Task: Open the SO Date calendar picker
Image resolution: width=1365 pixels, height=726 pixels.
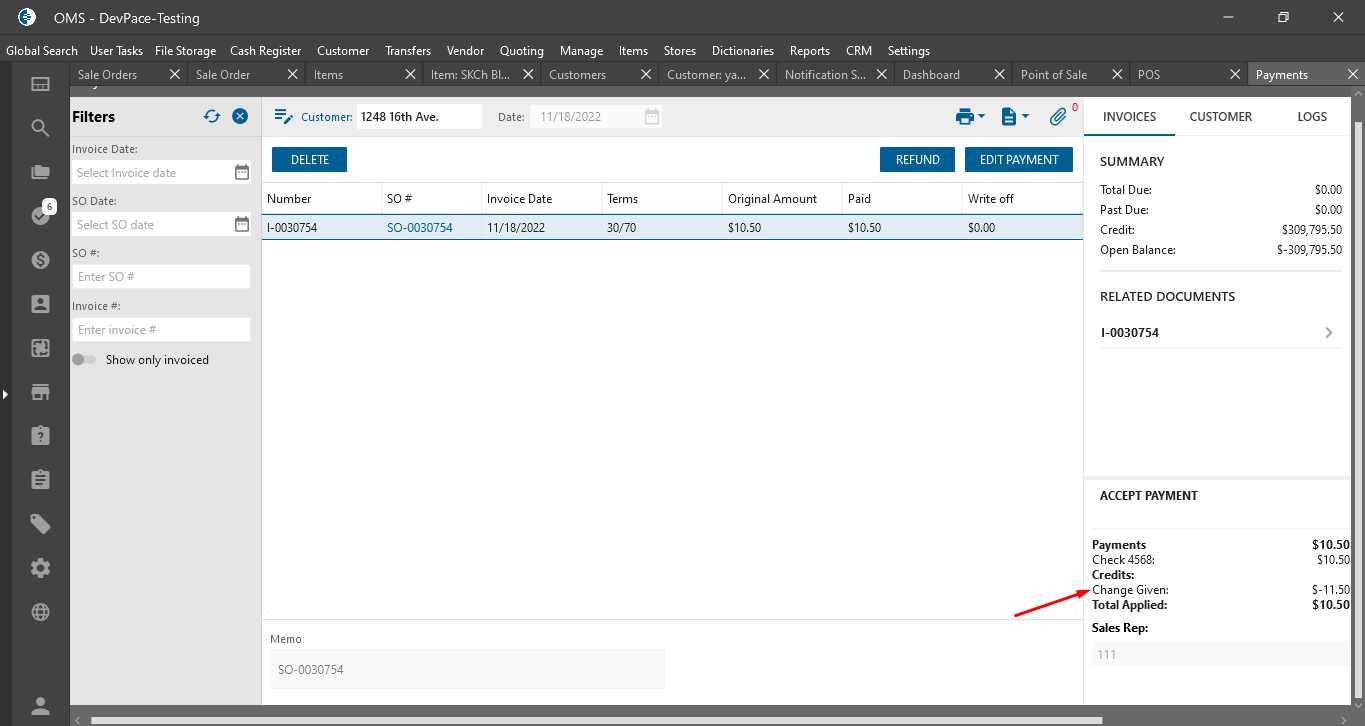Action: [242, 224]
